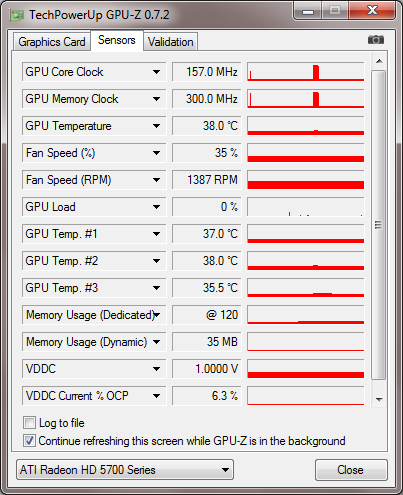This screenshot has width=403, height=495.
Task: Click the scrollbar down arrow
Action: pyautogui.click(x=379, y=399)
